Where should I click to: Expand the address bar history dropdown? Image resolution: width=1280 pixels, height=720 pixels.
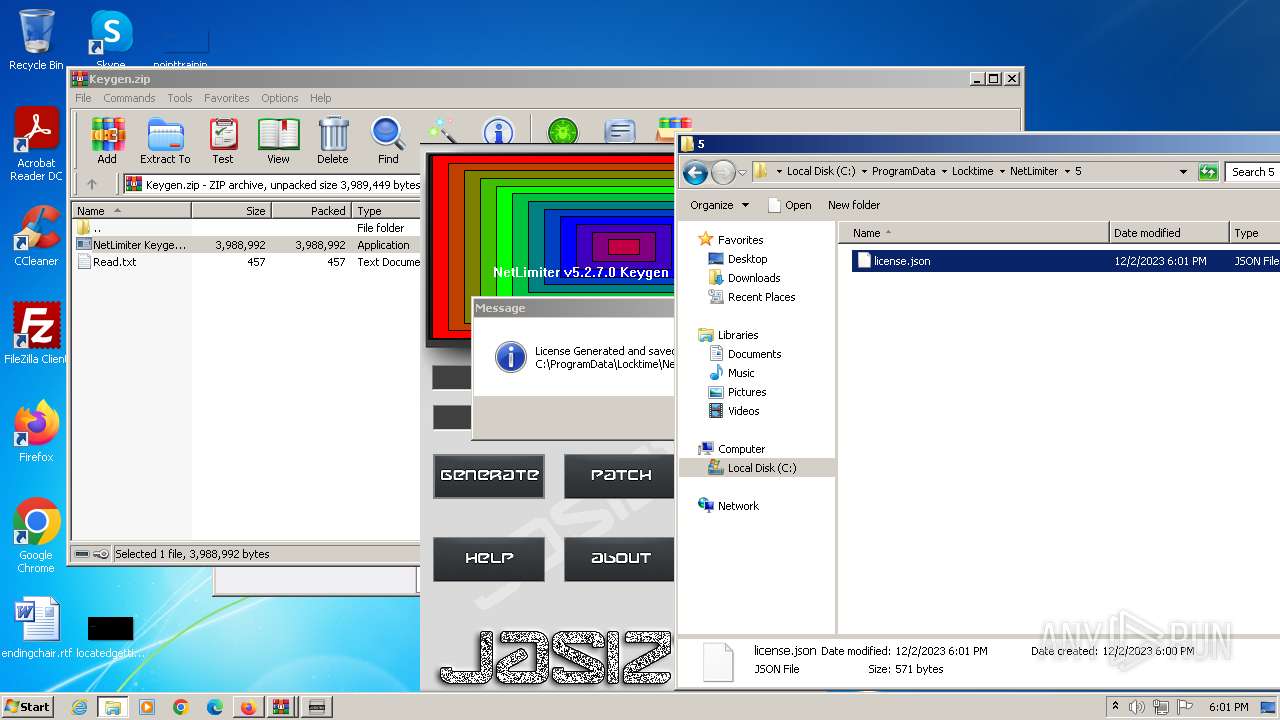point(1183,172)
